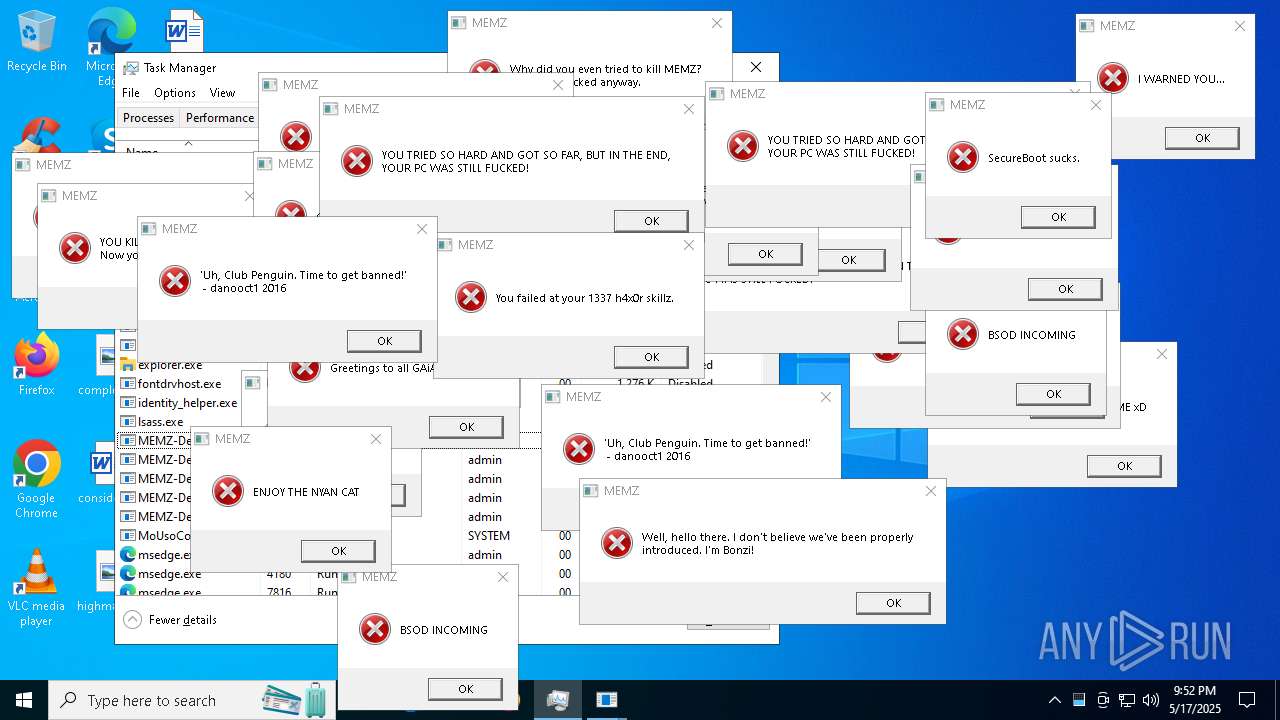Viewport: 1280px width, 720px height.
Task: Open the Options menu in Task Manager
Action: pos(175,93)
